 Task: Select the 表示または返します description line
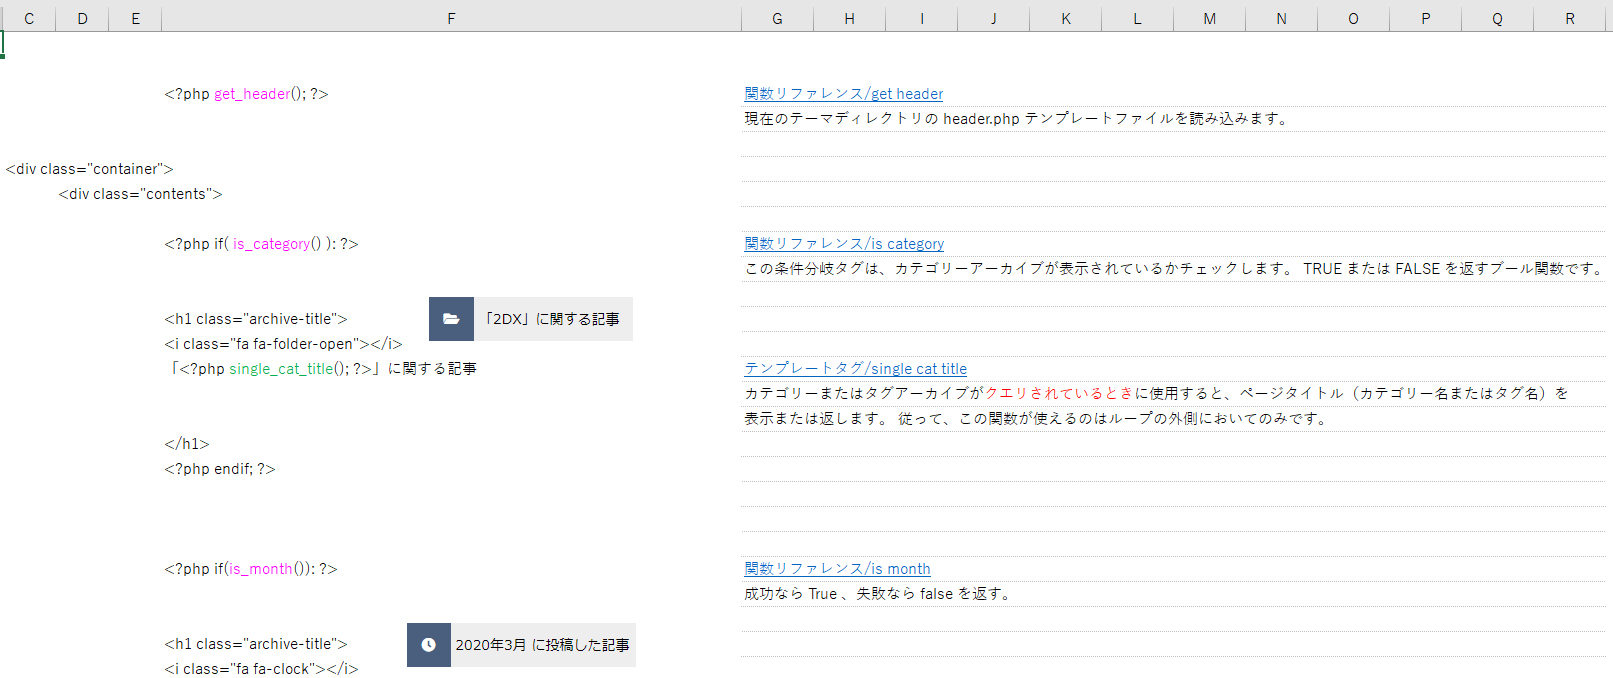coord(1037,419)
